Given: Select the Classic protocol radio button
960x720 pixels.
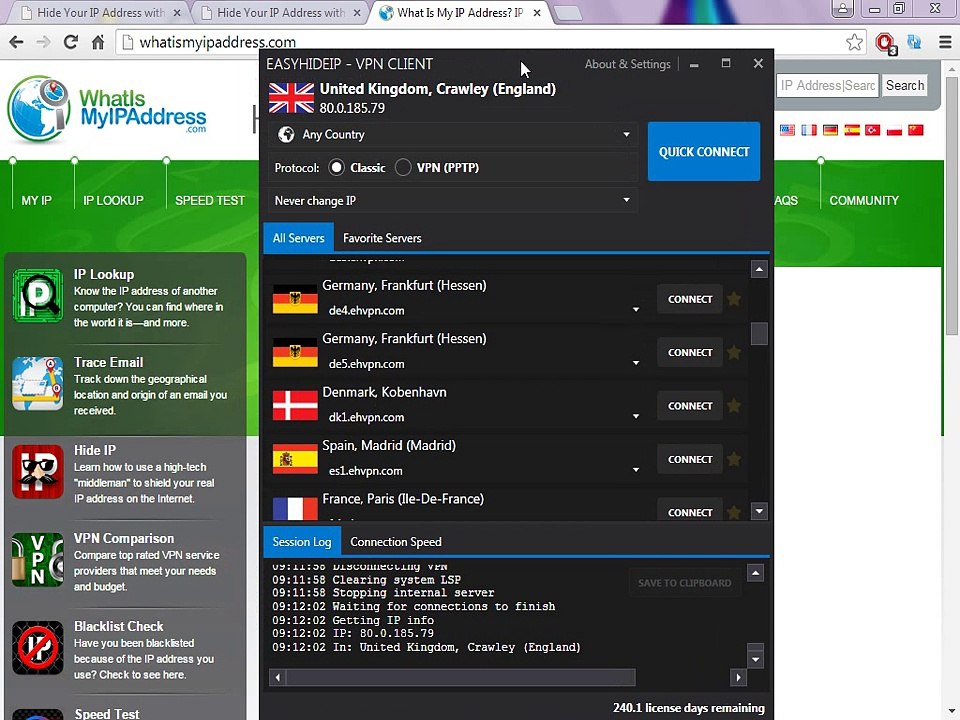Looking at the screenshot, I should pyautogui.click(x=337, y=167).
